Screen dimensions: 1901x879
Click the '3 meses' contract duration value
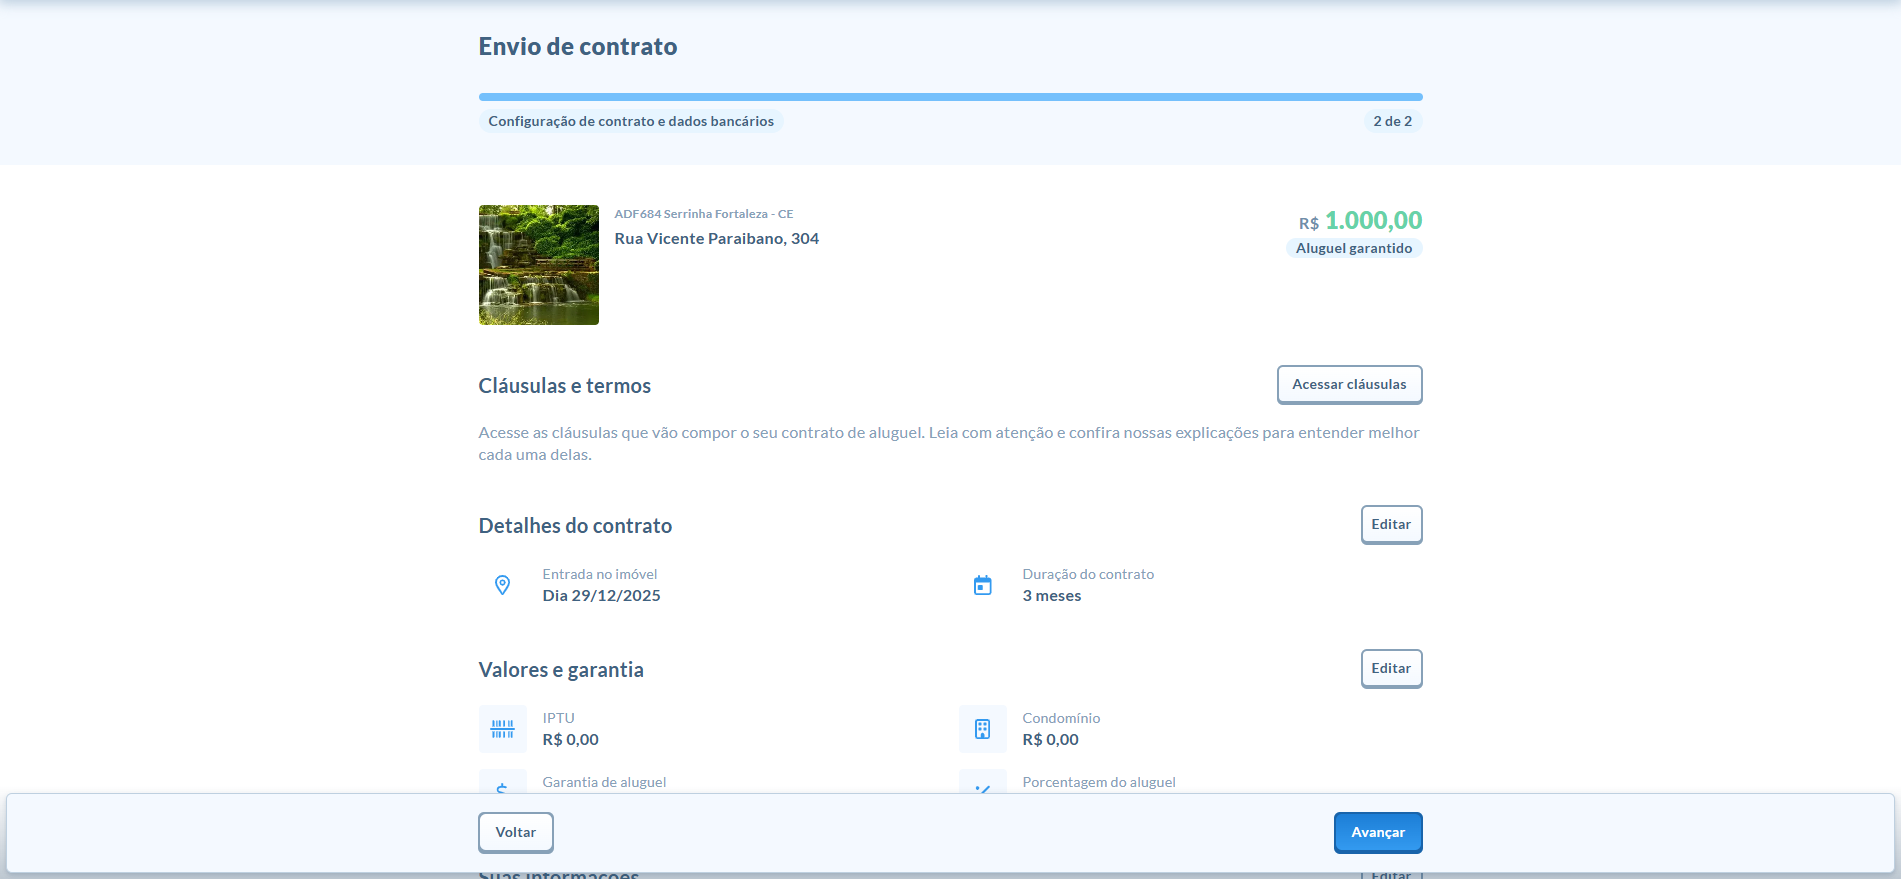pyautogui.click(x=1051, y=596)
